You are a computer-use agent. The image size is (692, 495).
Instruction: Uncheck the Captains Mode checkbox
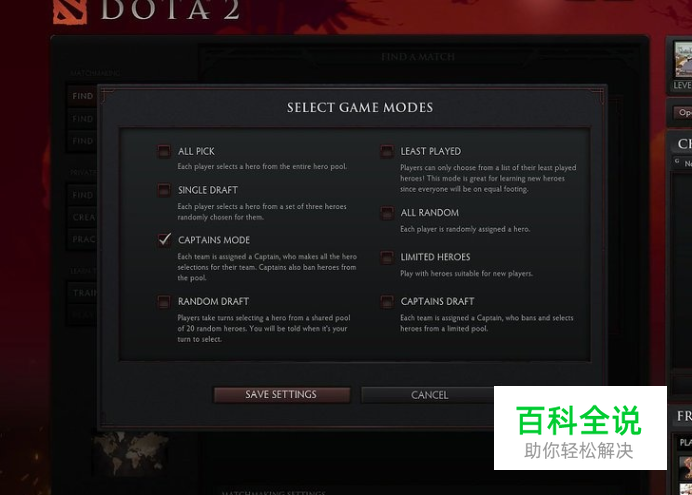(x=164, y=240)
